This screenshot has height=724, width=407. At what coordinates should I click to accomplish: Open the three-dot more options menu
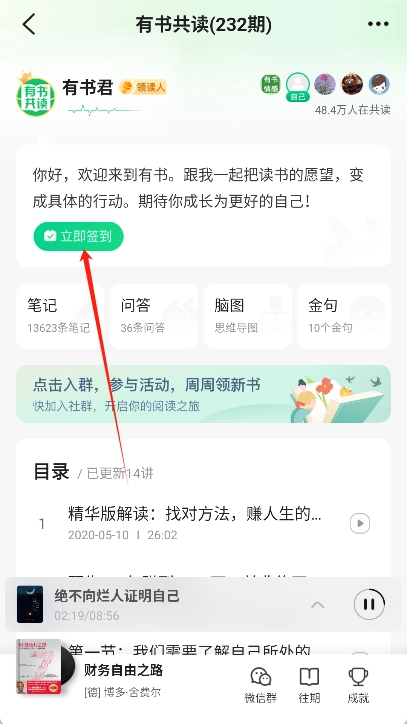click(x=378, y=24)
